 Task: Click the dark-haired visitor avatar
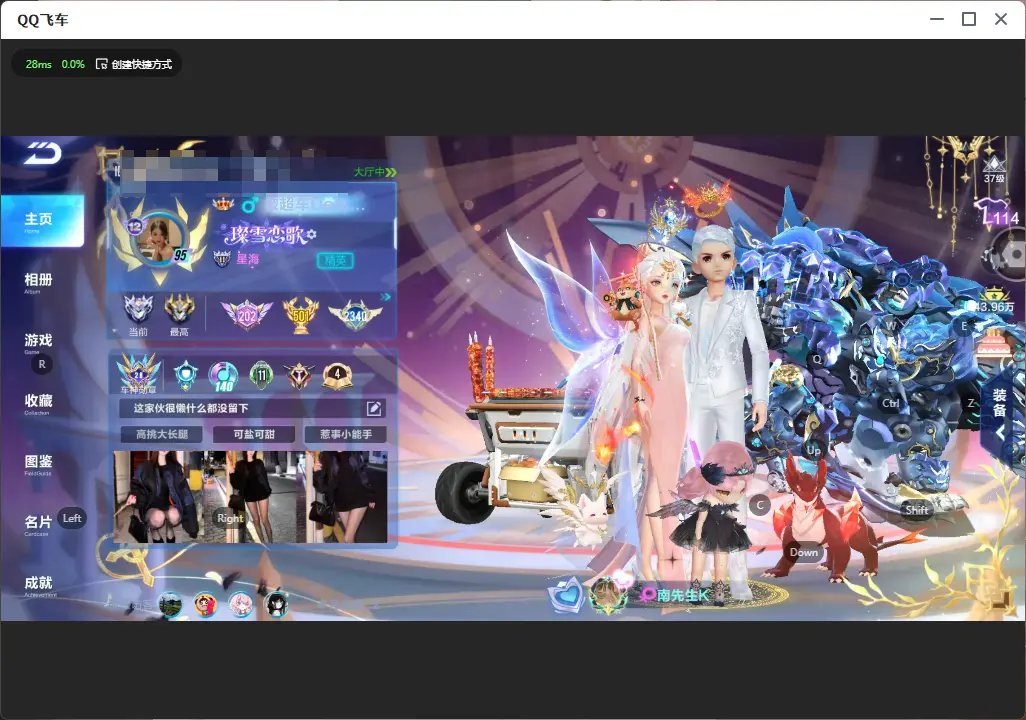tap(277, 603)
